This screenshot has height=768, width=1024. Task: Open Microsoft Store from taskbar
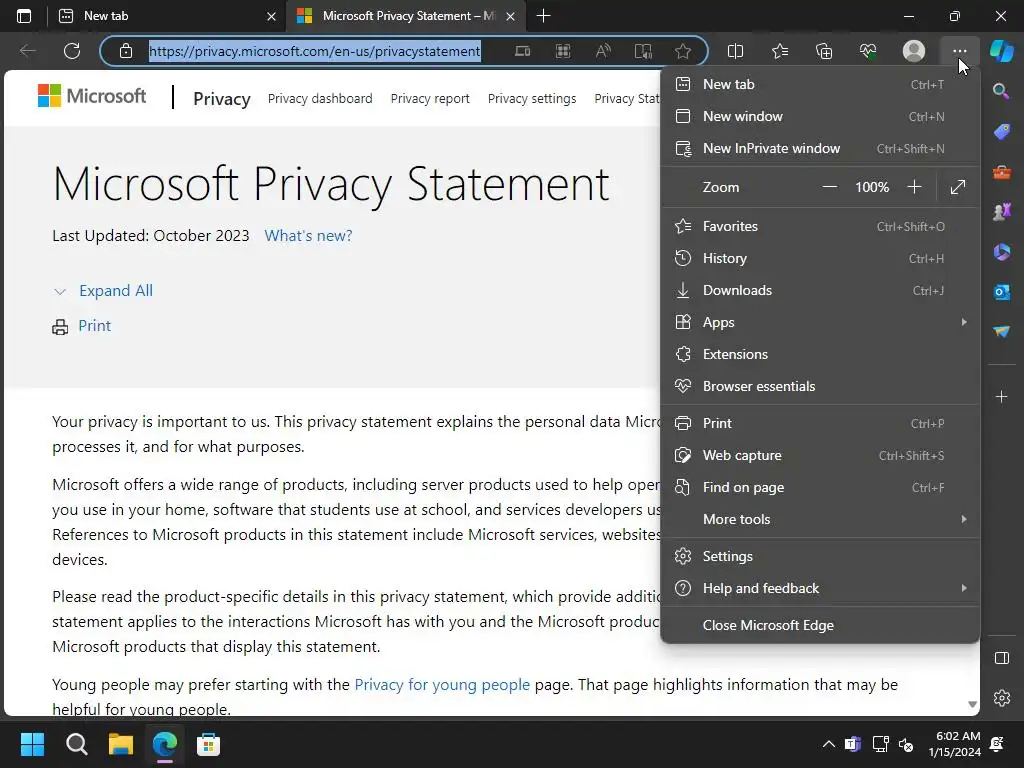pos(208,744)
